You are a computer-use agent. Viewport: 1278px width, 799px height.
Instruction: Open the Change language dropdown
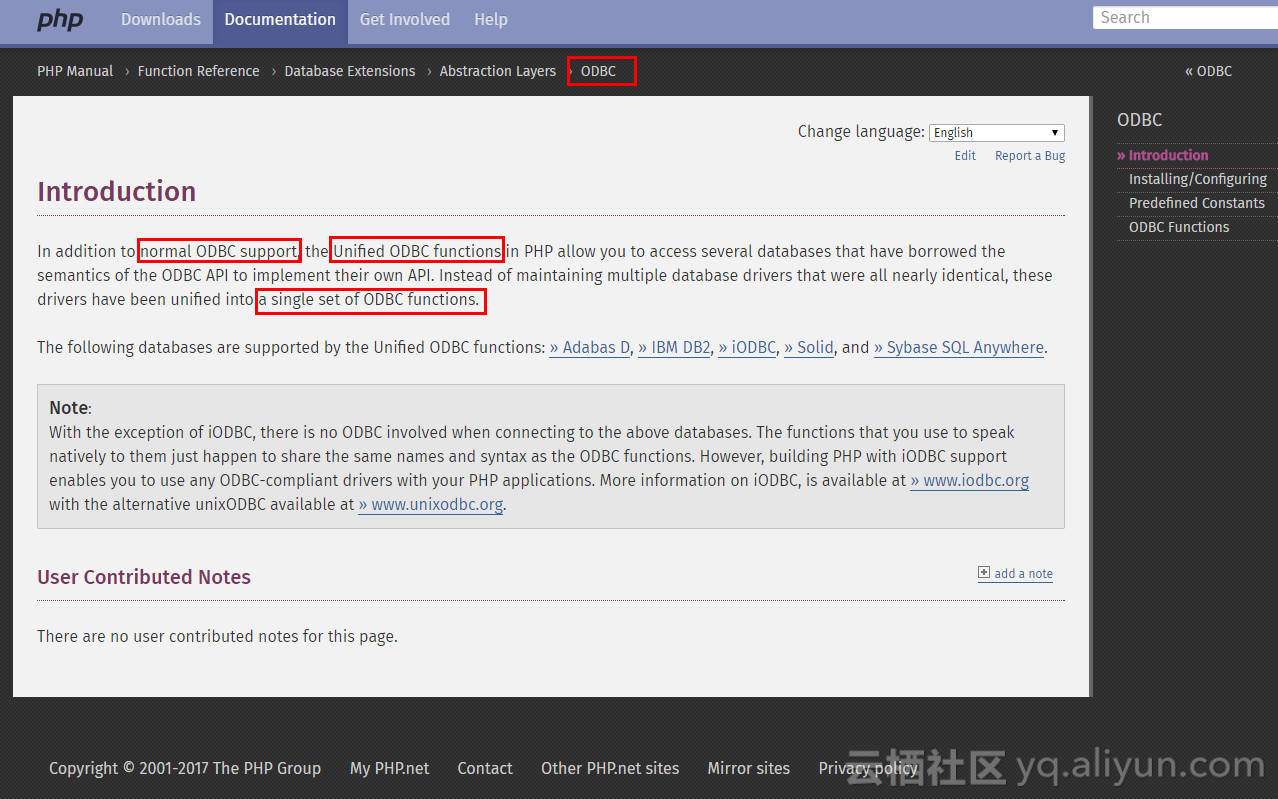997,133
